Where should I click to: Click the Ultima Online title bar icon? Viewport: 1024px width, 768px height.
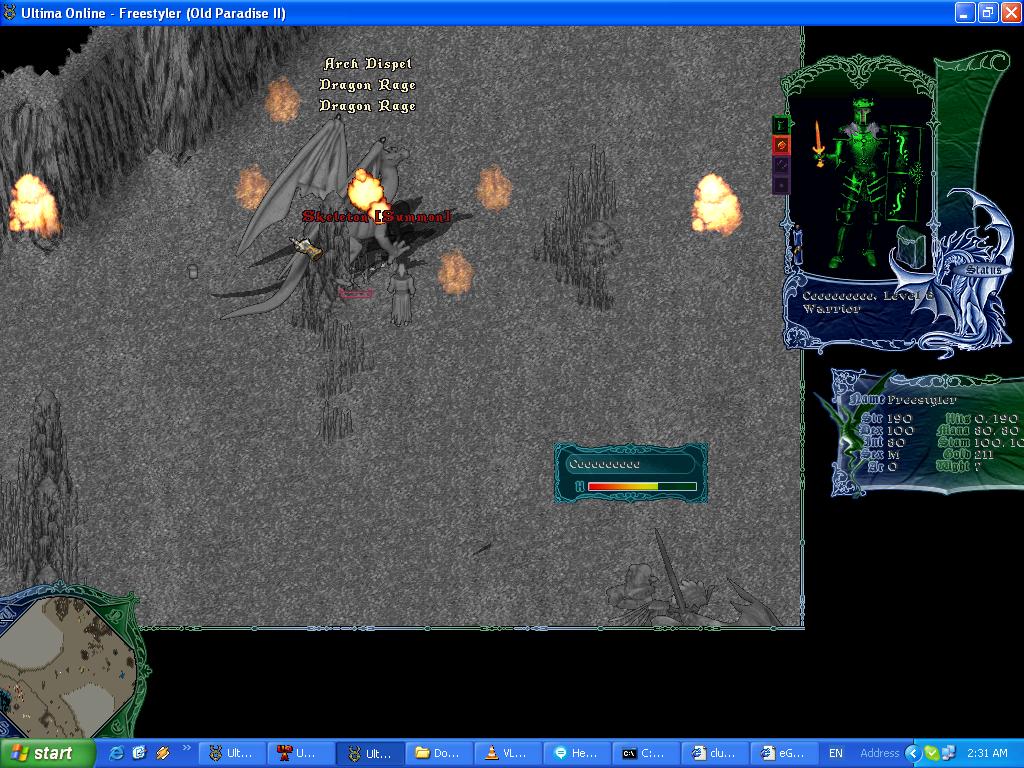tap(9, 12)
